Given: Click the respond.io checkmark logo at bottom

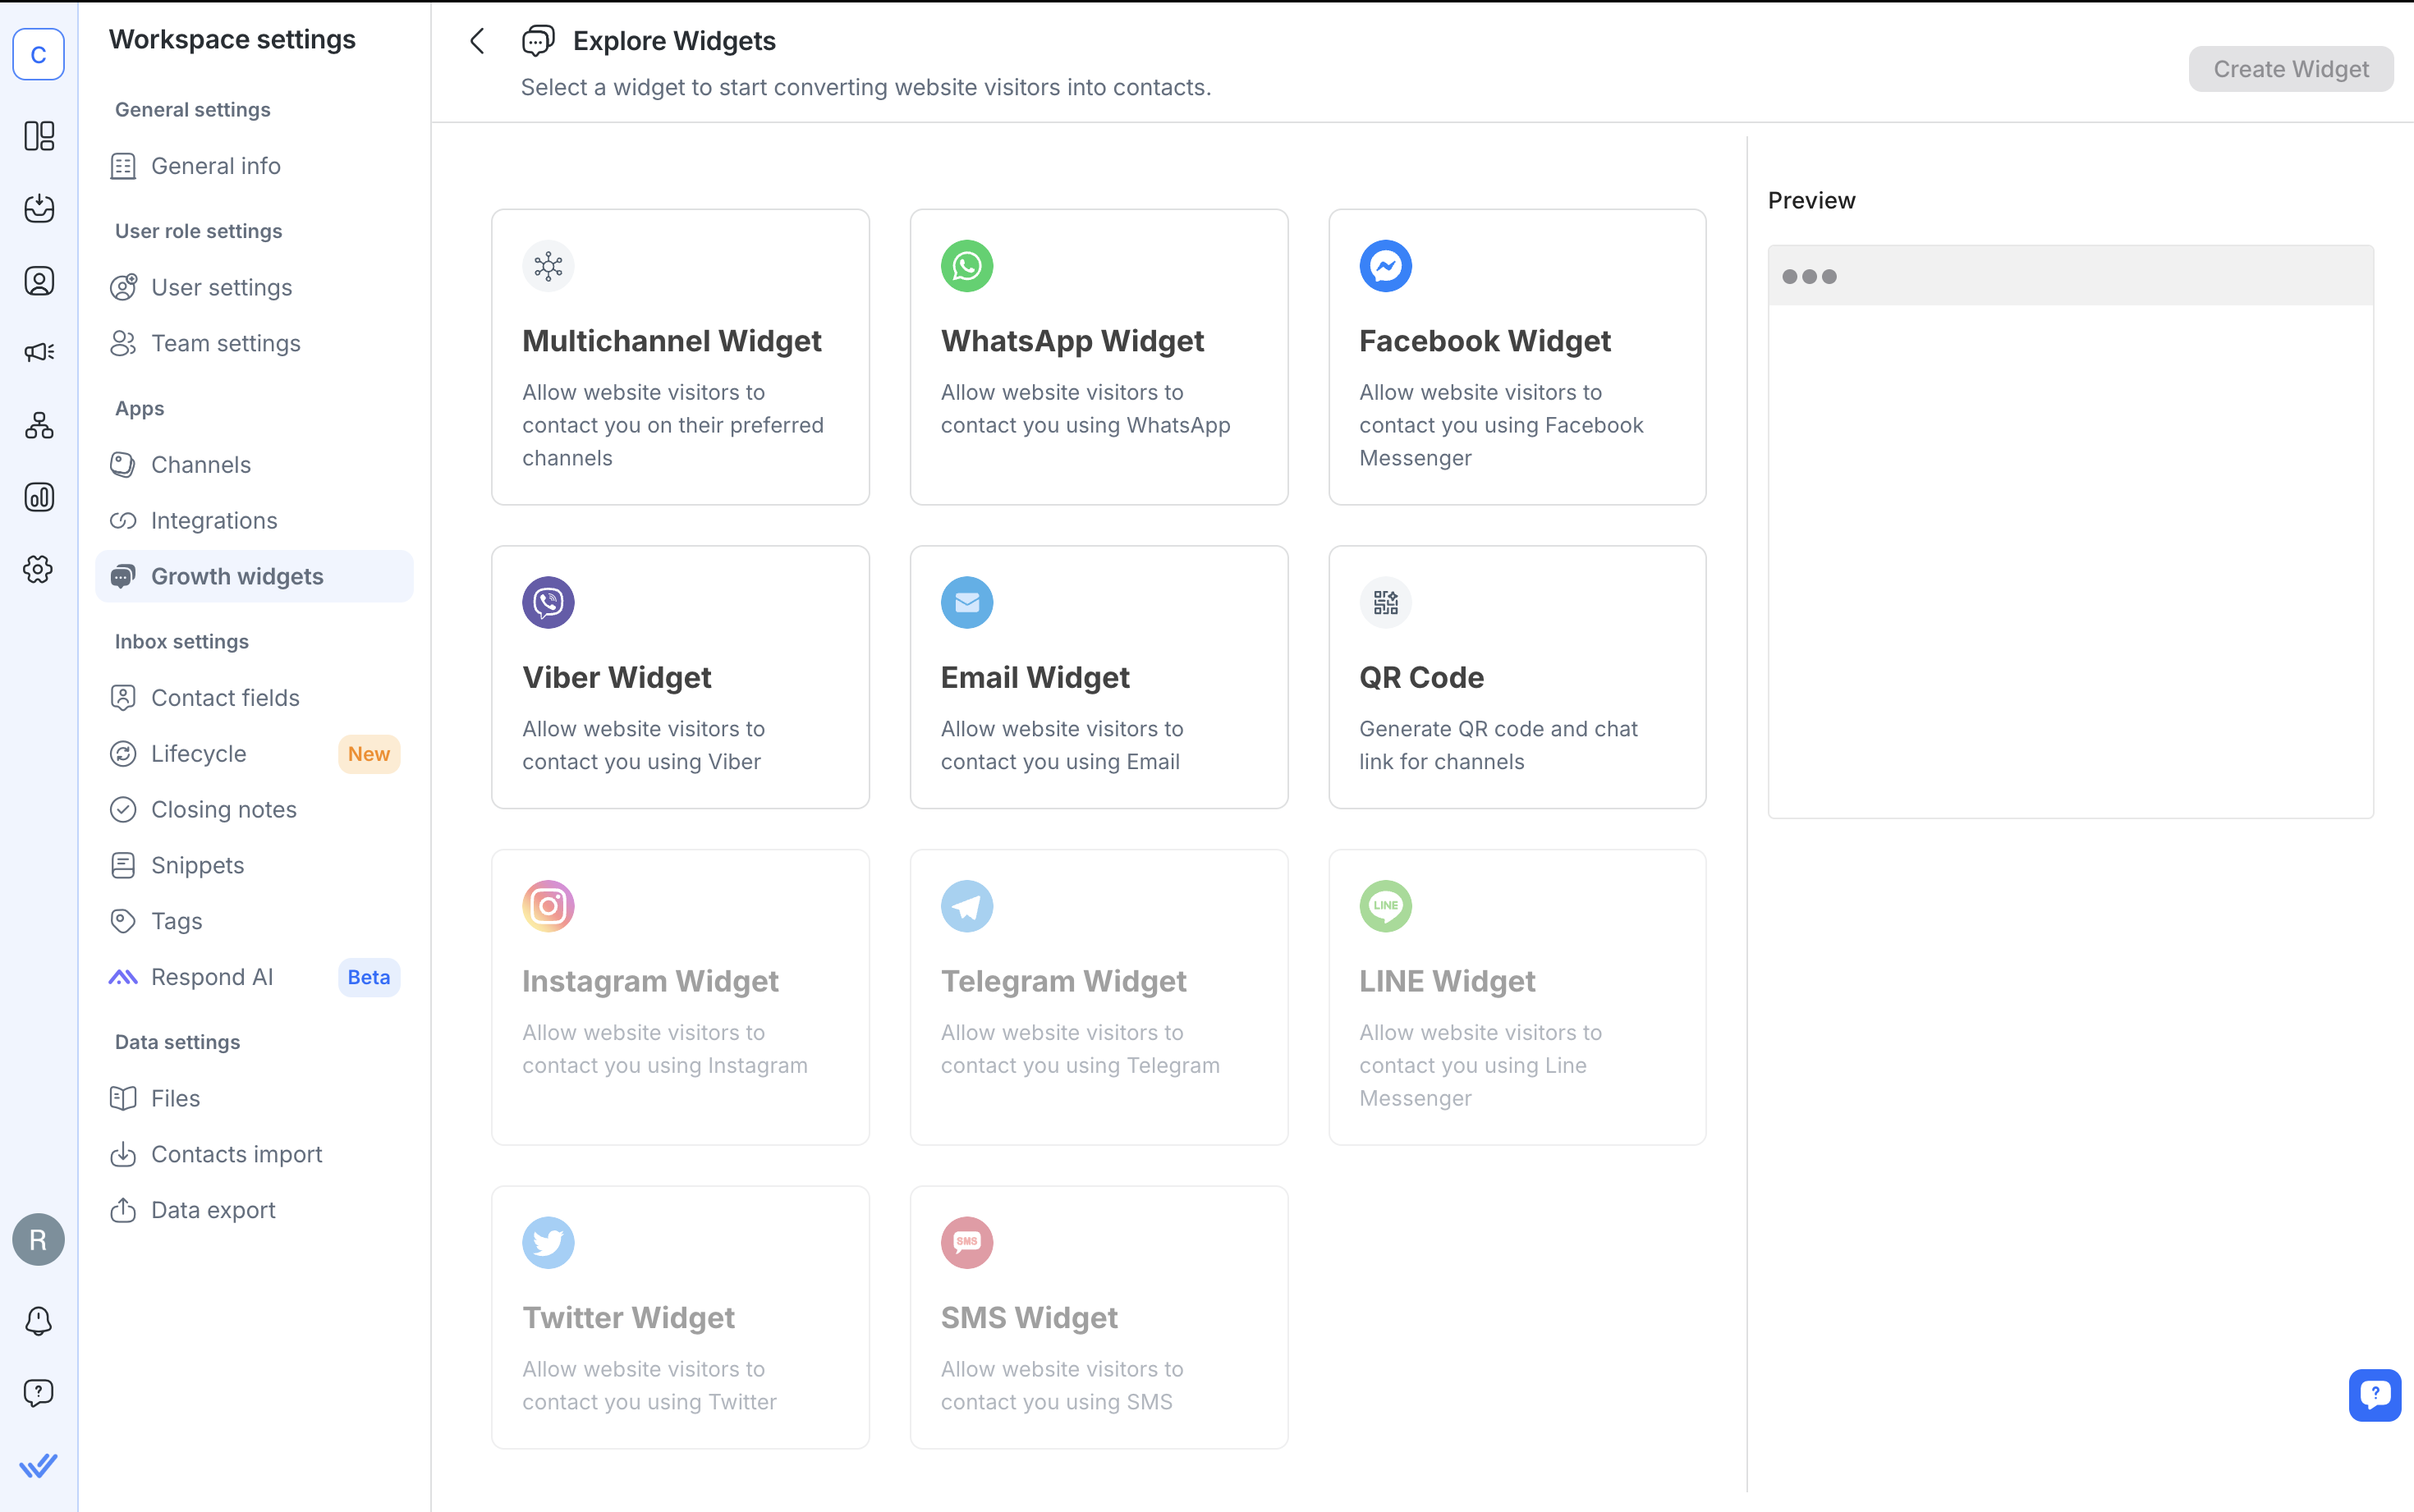Looking at the screenshot, I should [x=39, y=1464].
